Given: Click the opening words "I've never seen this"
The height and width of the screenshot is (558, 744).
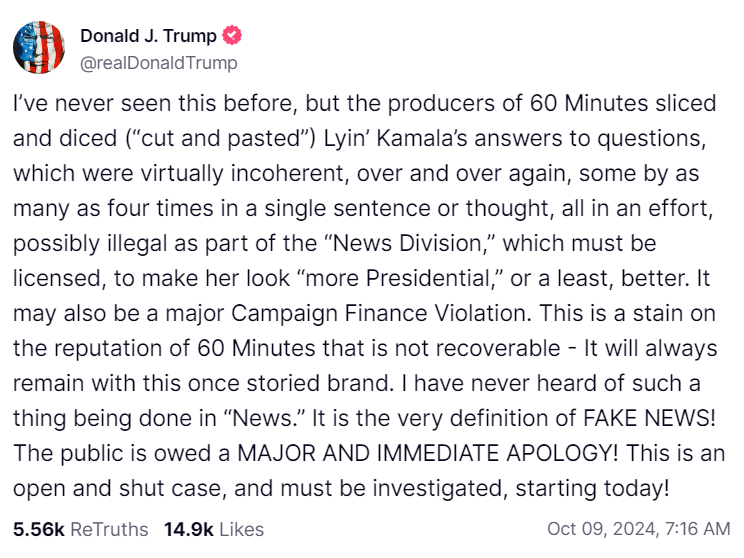Looking at the screenshot, I should (x=96, y=102).
